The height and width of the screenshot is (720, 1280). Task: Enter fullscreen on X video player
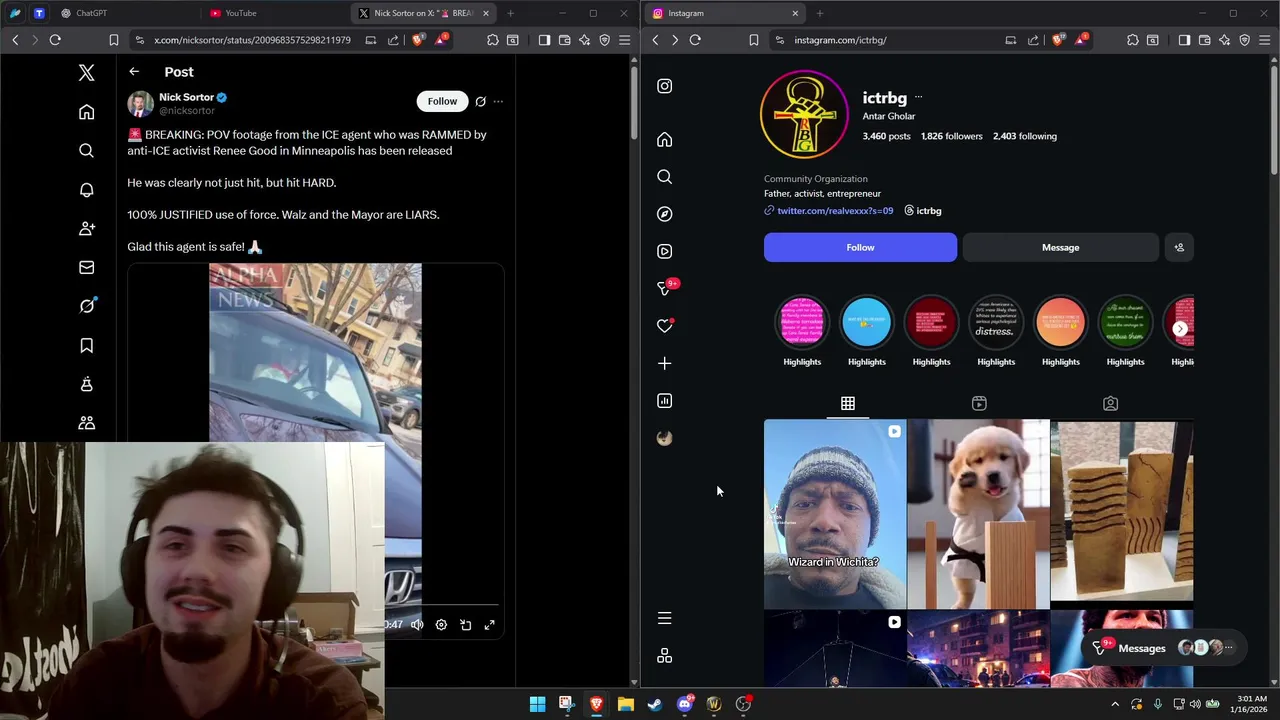tap(490, 625)
